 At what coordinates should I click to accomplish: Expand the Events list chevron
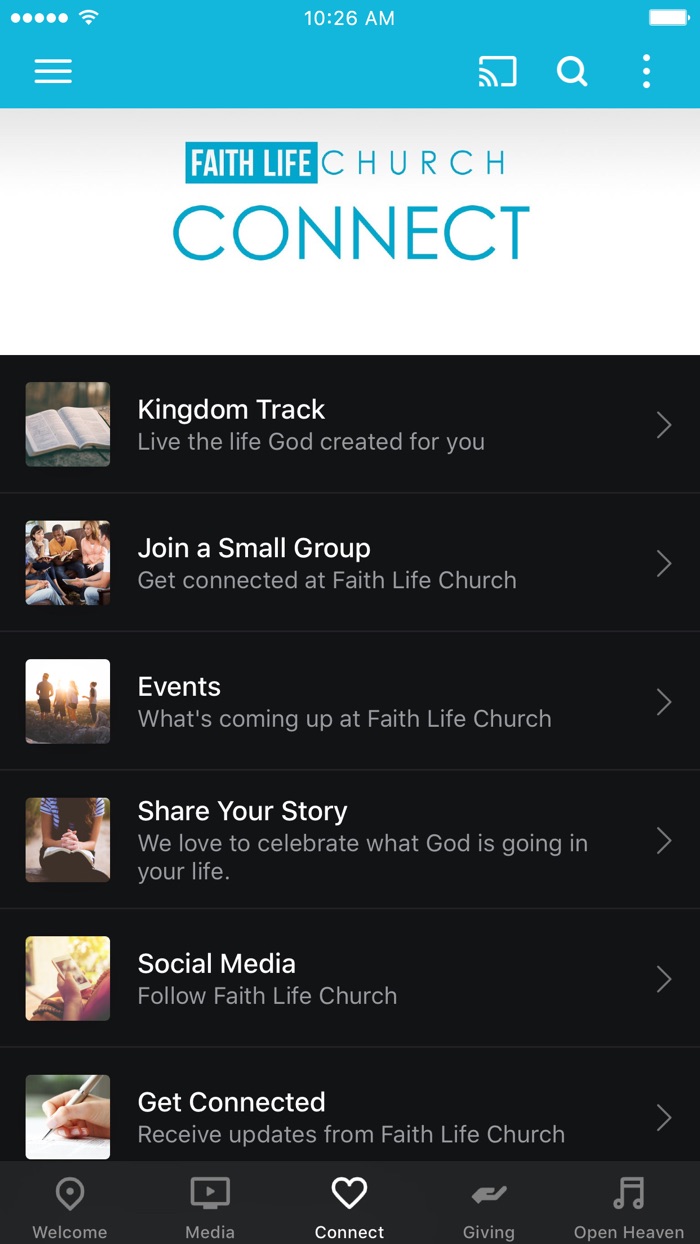(664, 701)
